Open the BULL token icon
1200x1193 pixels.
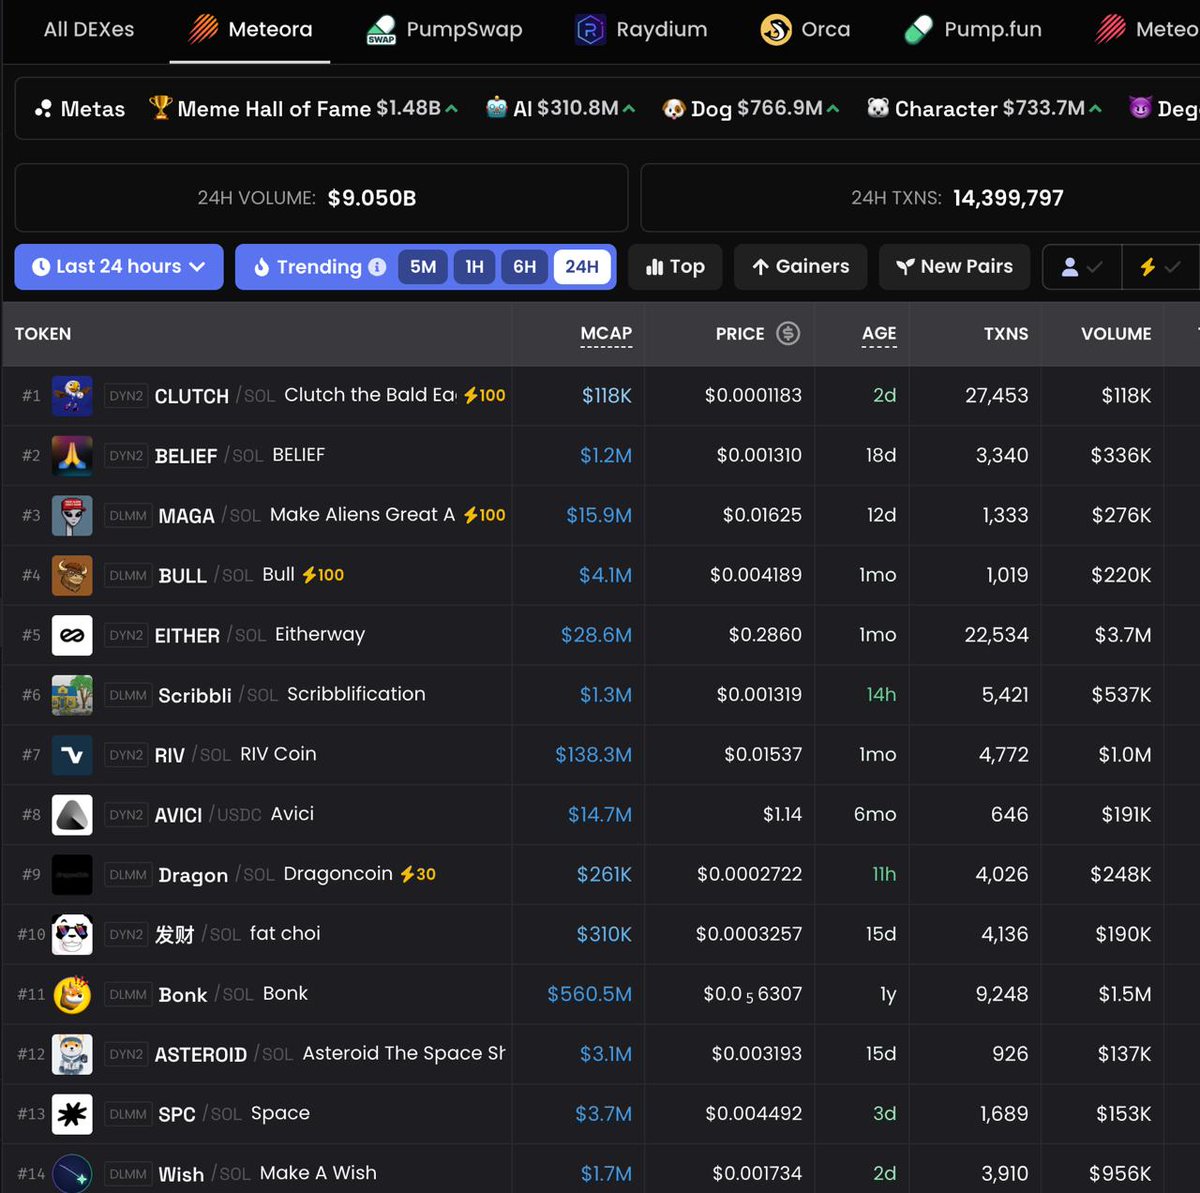click(x=72, y=575)
